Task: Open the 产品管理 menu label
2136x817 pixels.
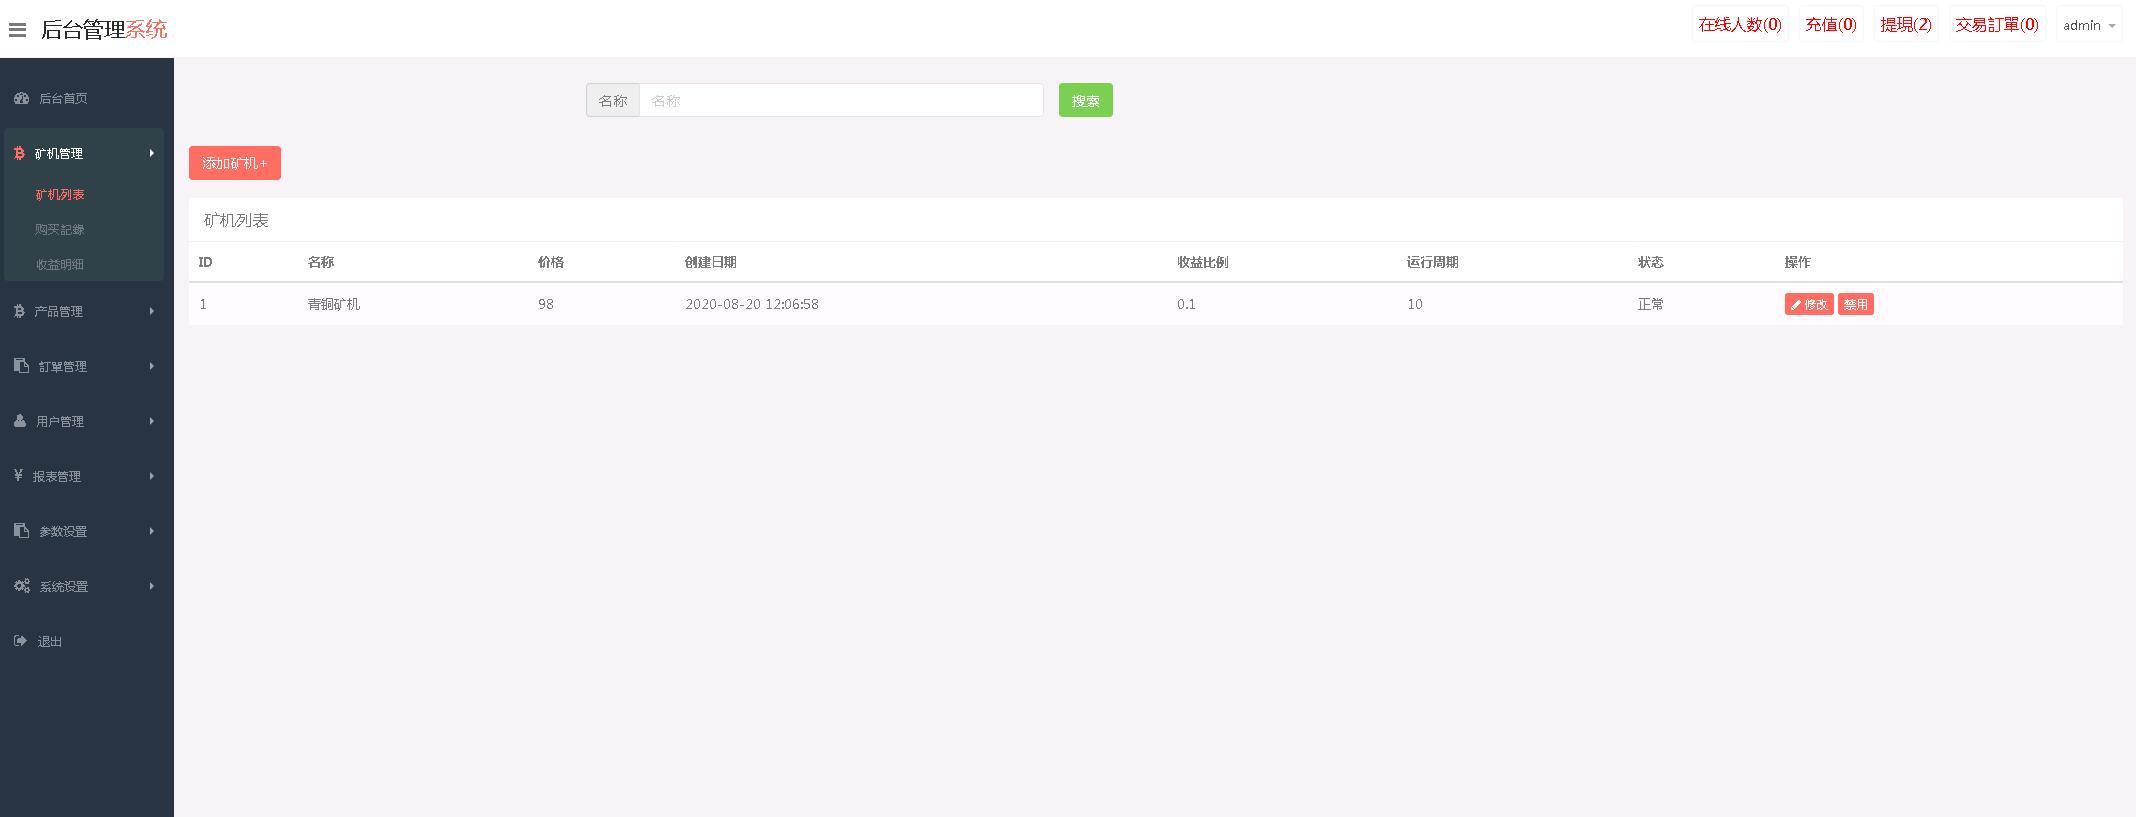Action: [59, 312]
